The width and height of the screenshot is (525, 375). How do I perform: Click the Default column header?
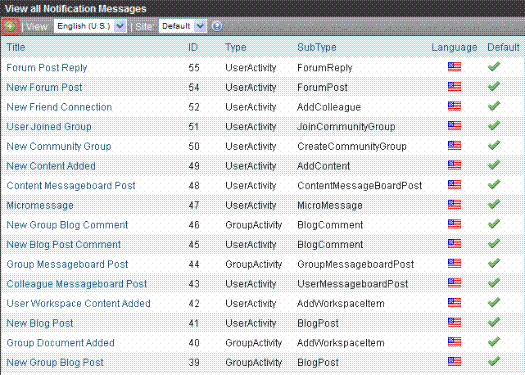click(503, 47)
